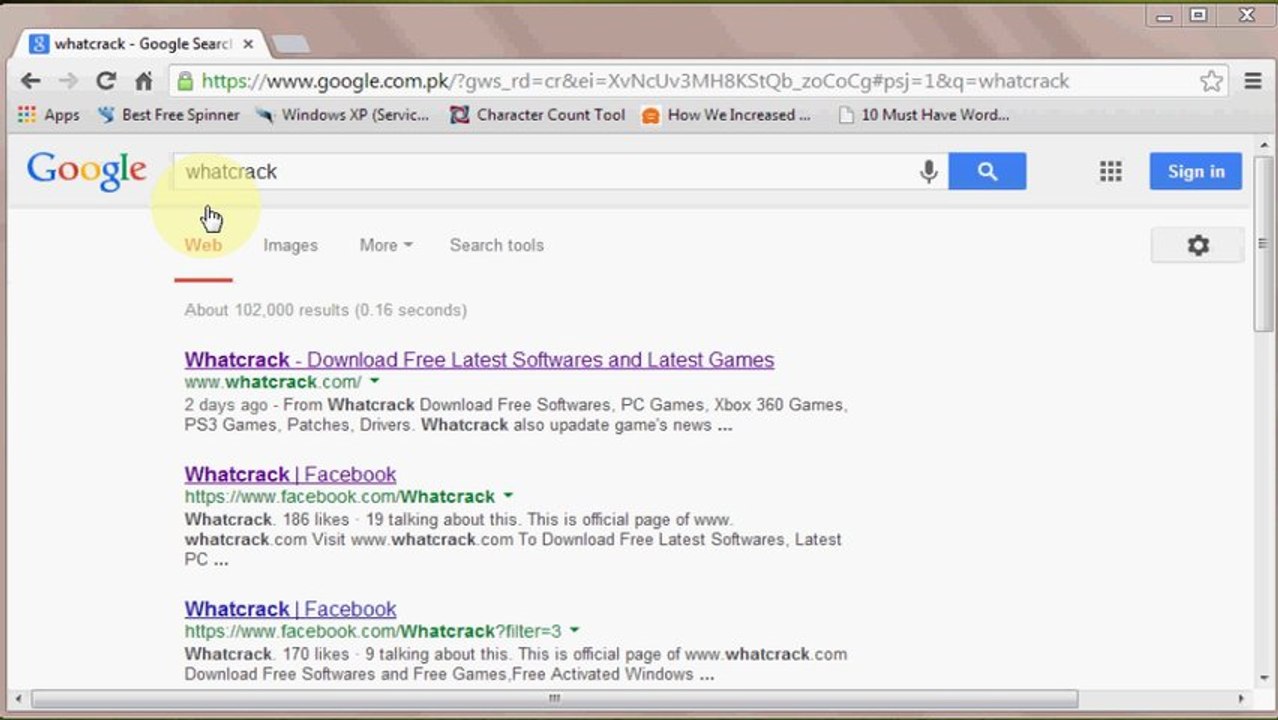Click the Google logo
The image size is (1278, 720).
(x=87, y=172)
